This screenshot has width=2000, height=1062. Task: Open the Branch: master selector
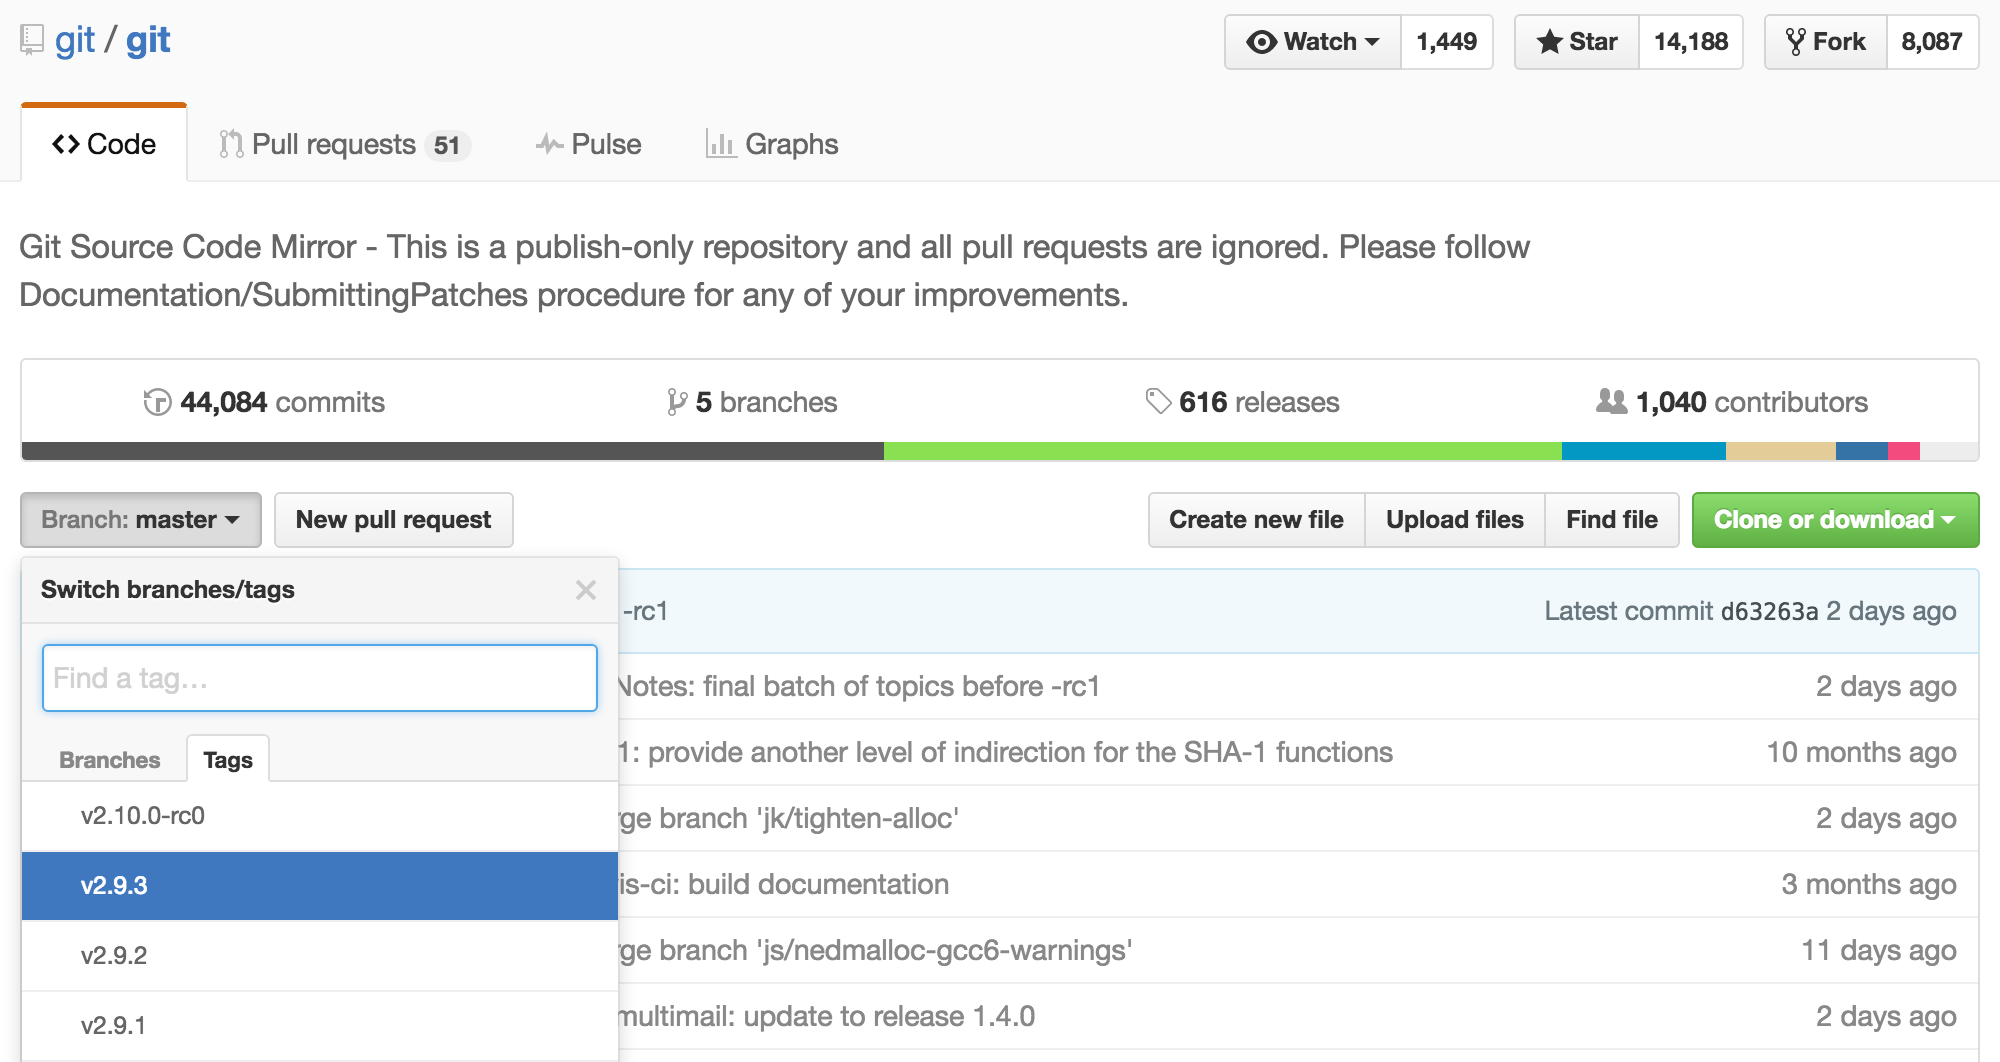point(140,519)
